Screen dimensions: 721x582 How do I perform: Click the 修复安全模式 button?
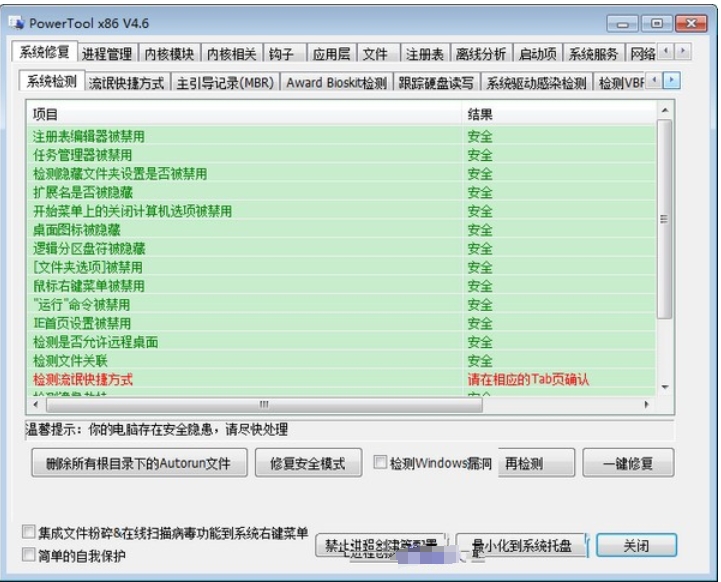point(308,463)
